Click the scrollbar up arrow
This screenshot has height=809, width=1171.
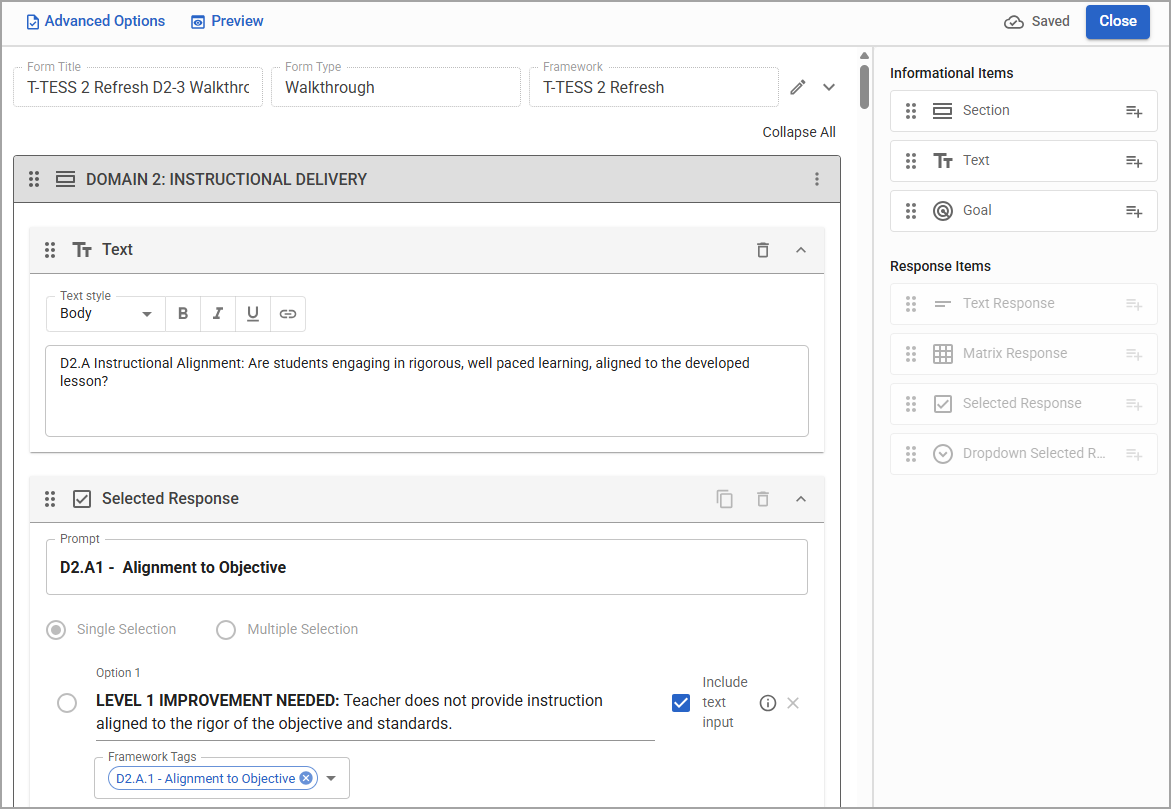click(864, 55)
